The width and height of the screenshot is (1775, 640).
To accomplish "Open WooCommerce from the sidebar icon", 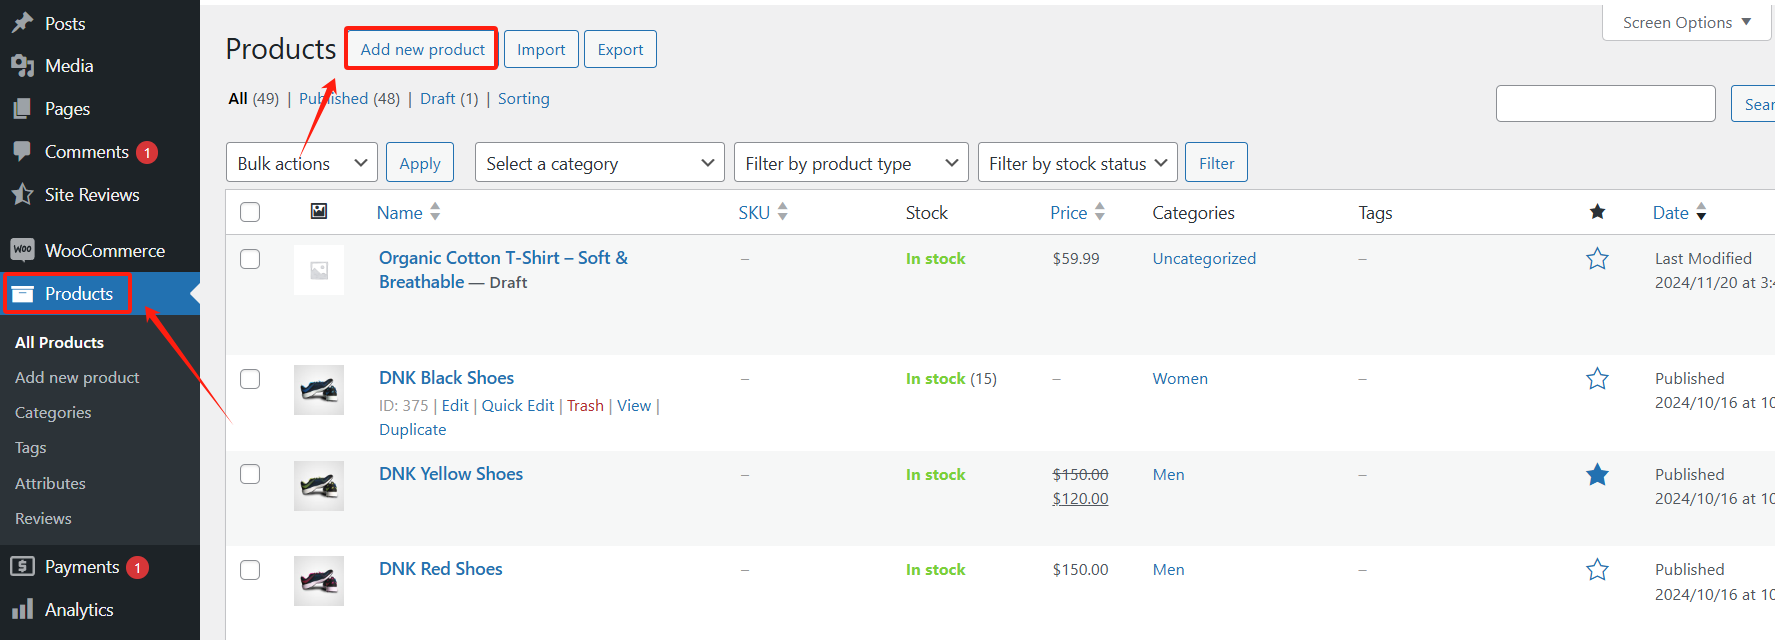I will 22,250.
